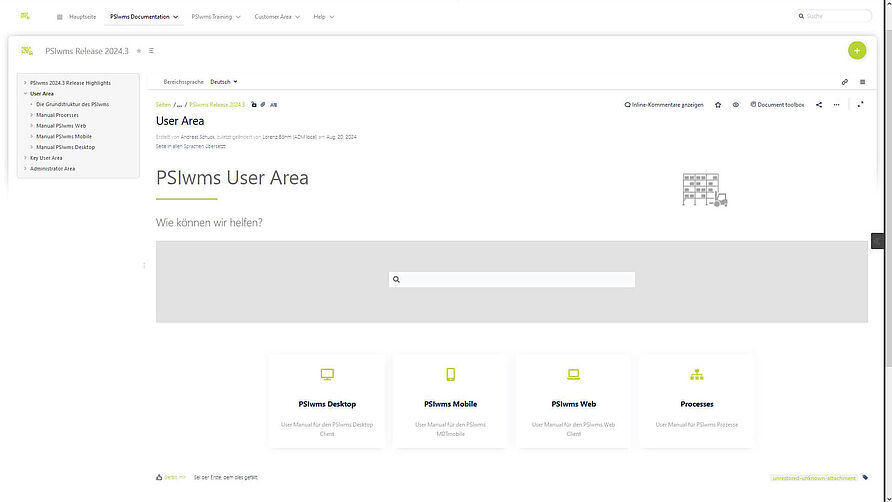This screenshot has height=502, width=892.
Task: Click the space logo beside PSIwms Release 2024.3
Action: (x=27, y=51)
